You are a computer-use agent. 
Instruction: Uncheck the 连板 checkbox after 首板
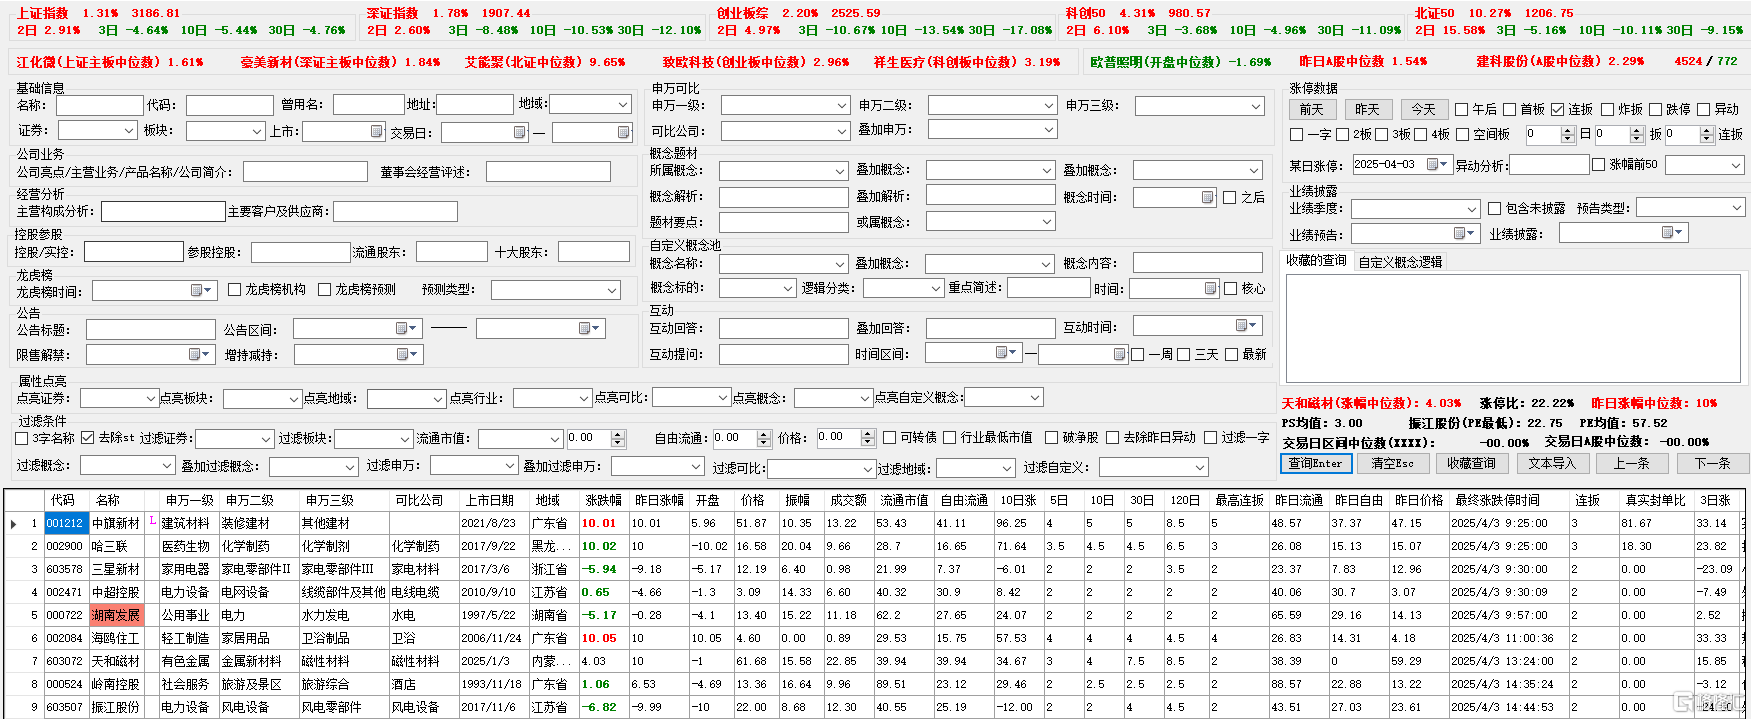point(1557,109)
